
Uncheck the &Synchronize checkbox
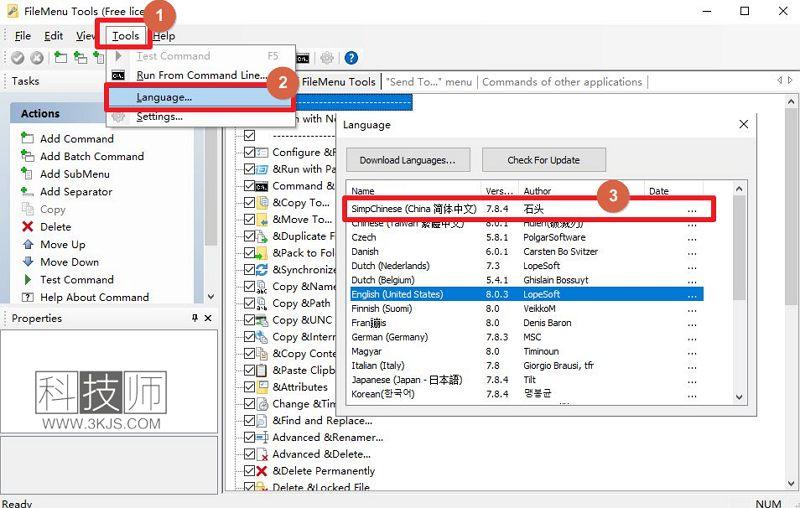click(x=249, y=269)
